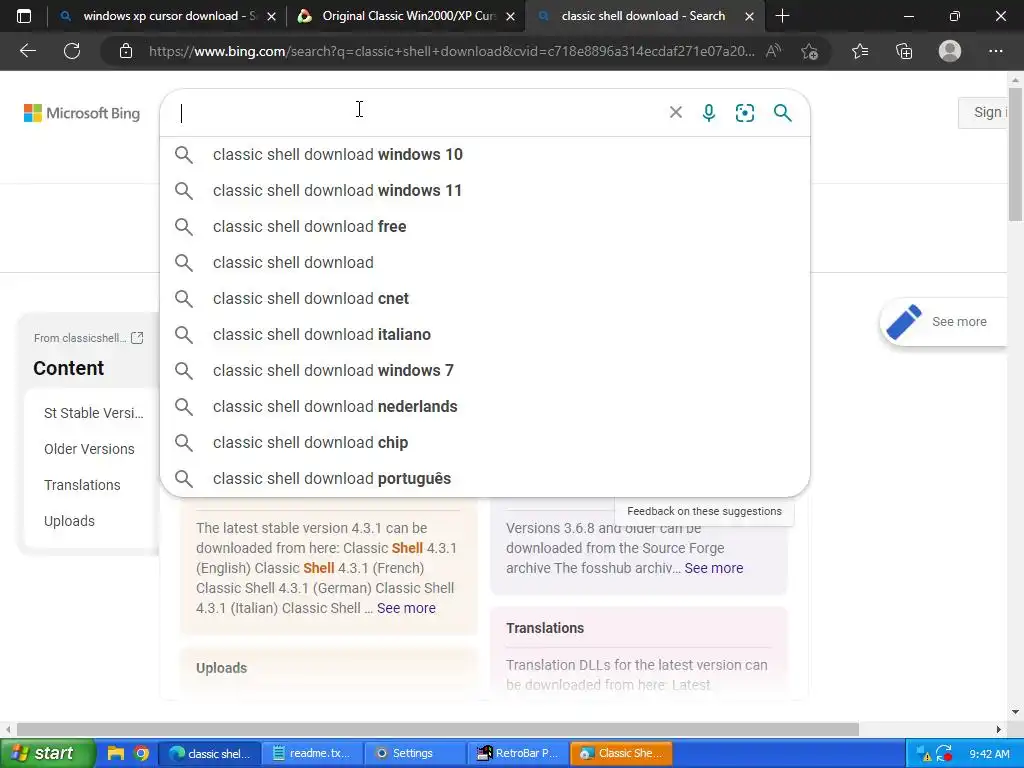The width and height of the screenshot is (1024, 768).
Task: Close the classic shell download tab
Action: [750, 16]
